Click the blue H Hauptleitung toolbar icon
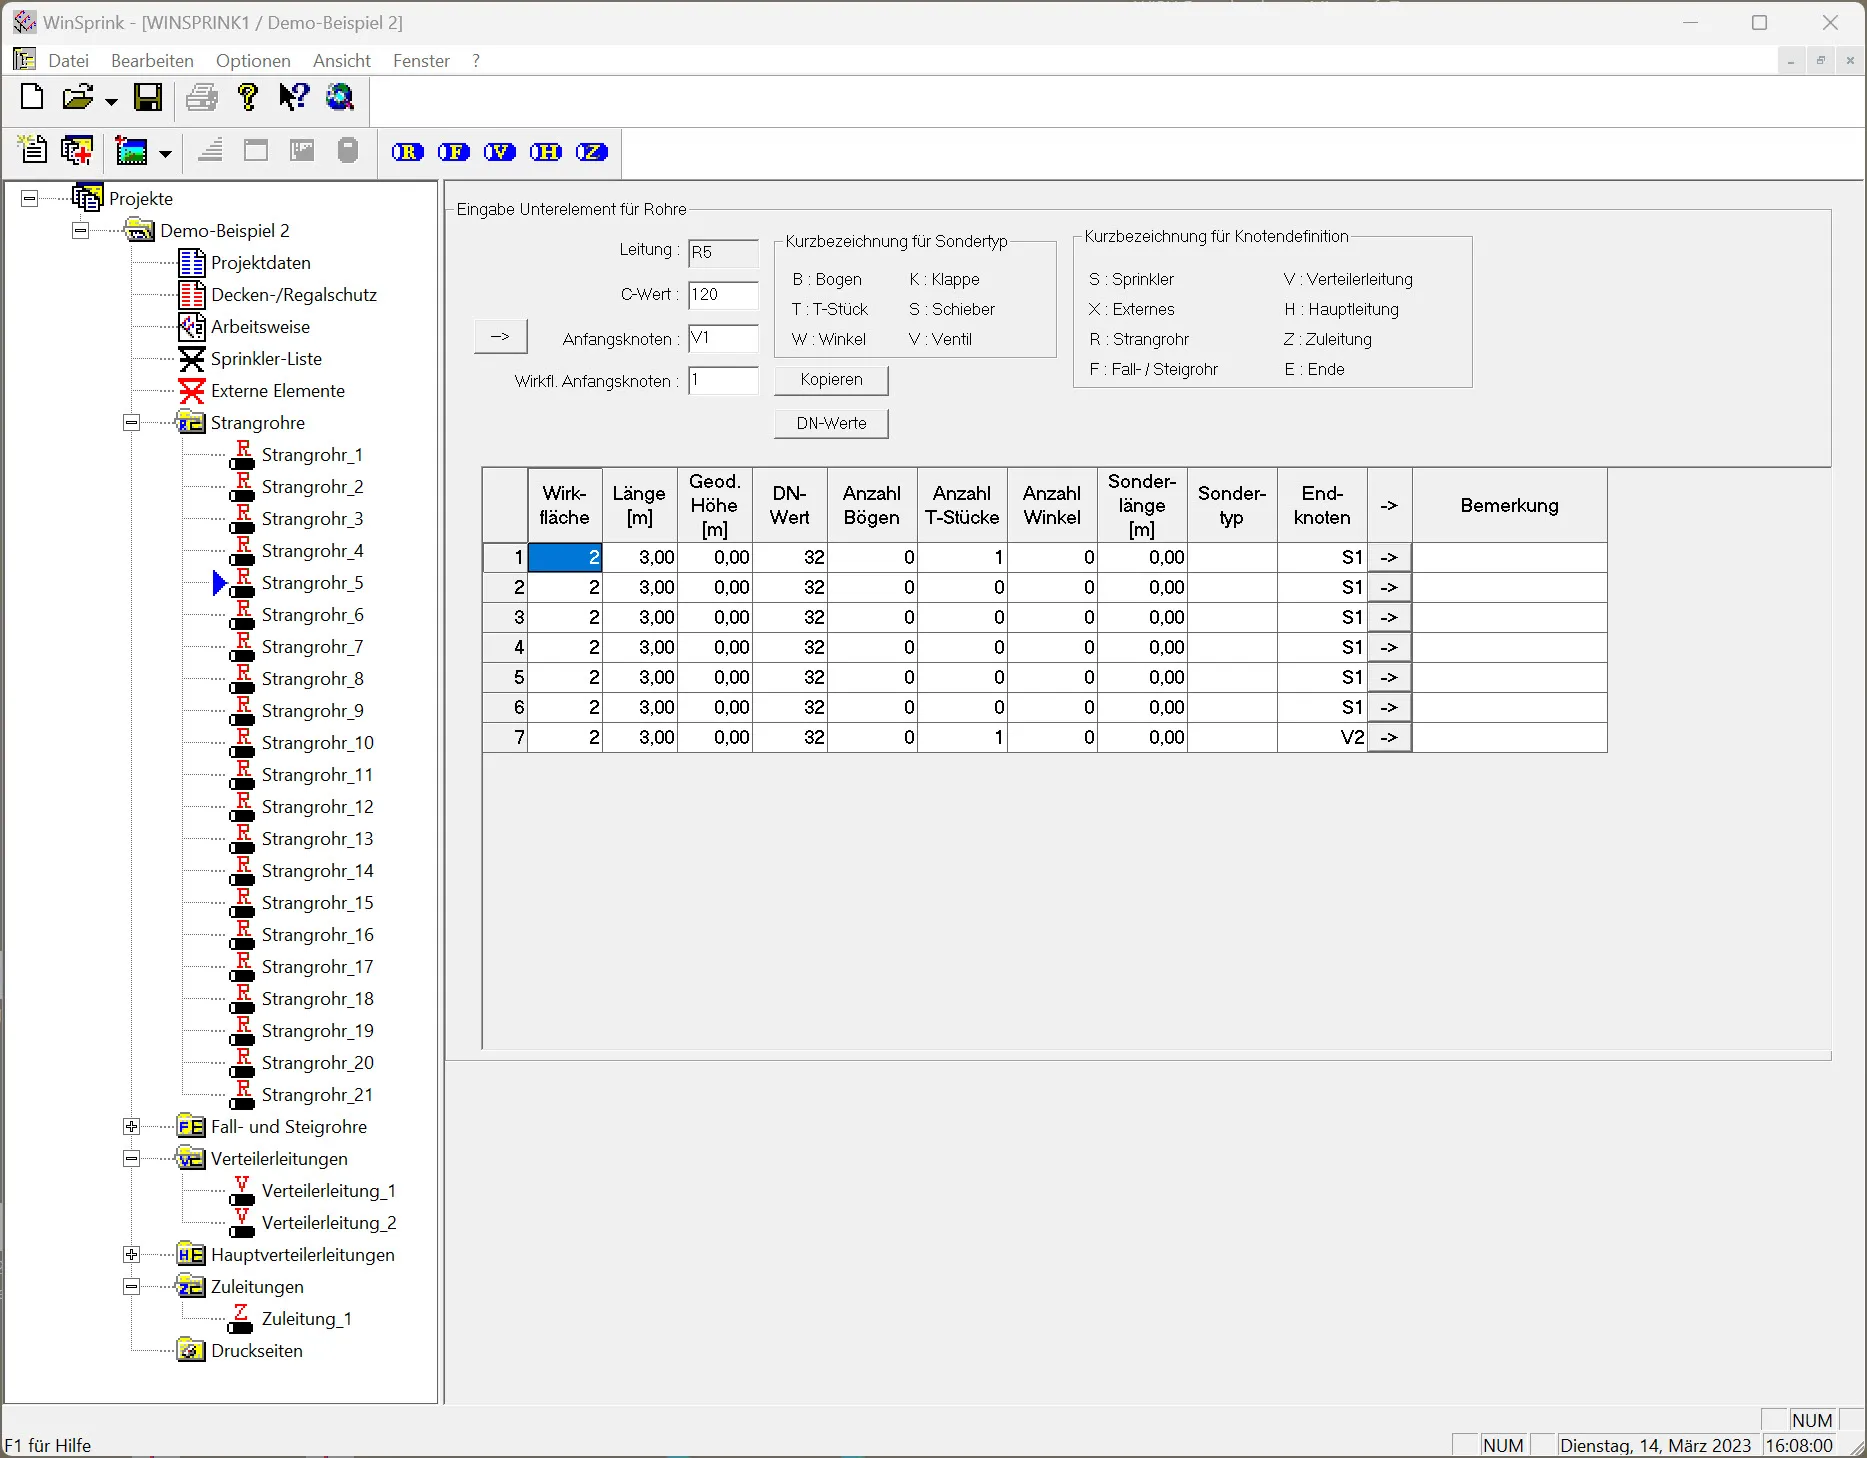Viewport: 1867px width, 1458px height. coord(546,152)
